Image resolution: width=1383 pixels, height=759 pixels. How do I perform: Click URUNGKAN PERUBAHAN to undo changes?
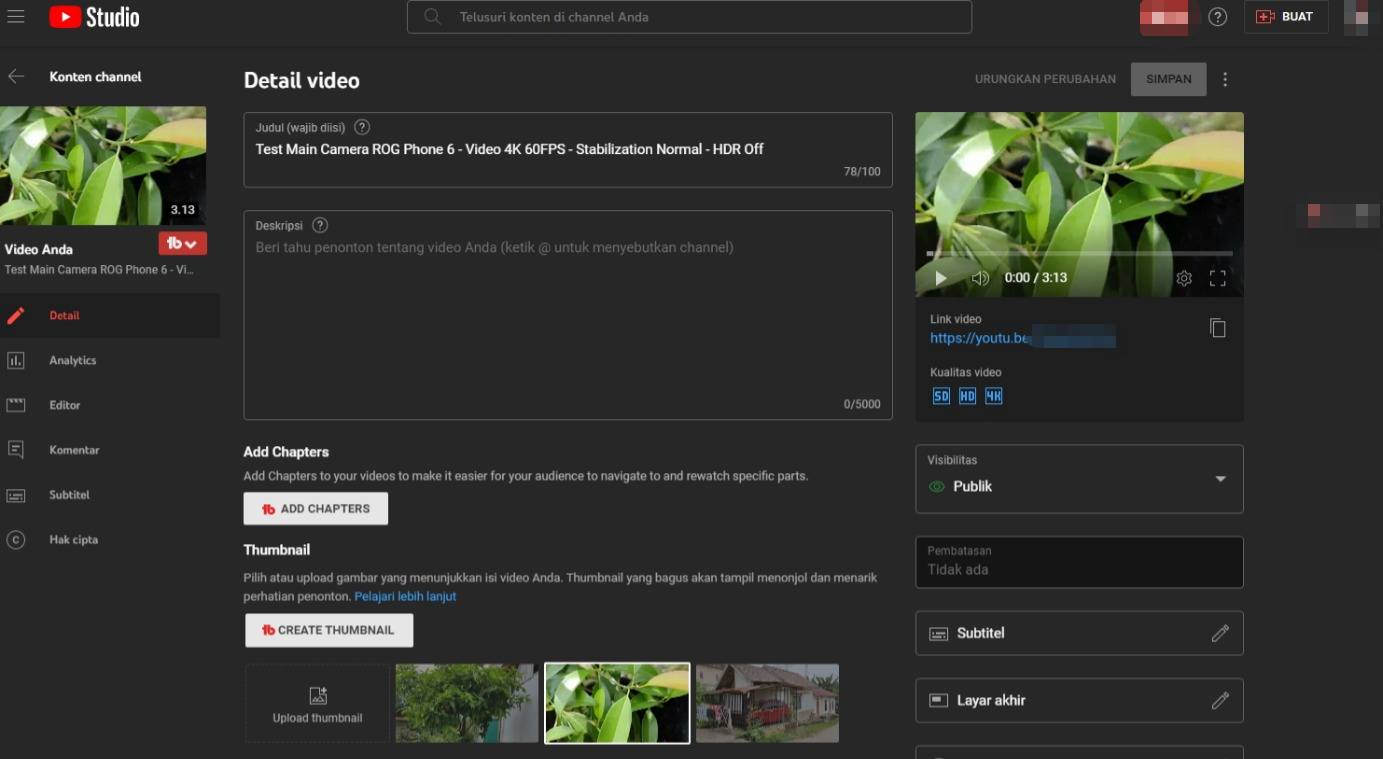[1045, 79]
